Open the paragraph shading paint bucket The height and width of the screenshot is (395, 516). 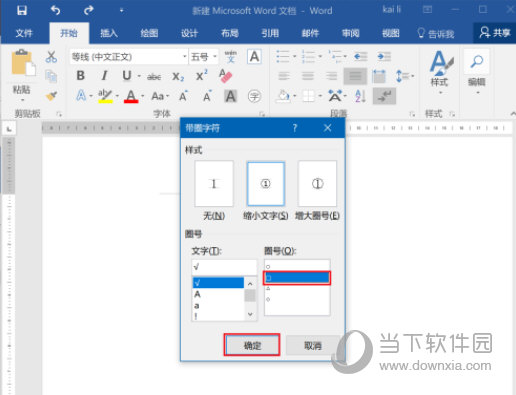tap(284, 96)
